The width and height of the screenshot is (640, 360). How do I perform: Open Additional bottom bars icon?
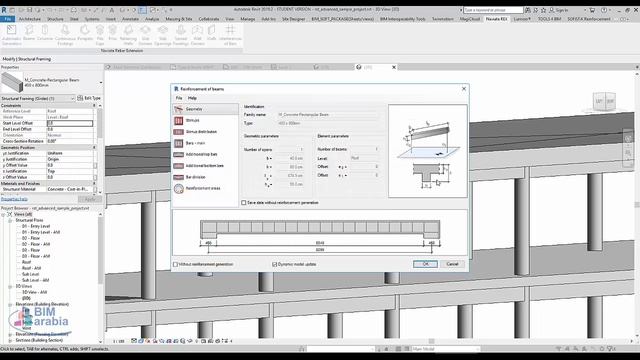(178, 166)
